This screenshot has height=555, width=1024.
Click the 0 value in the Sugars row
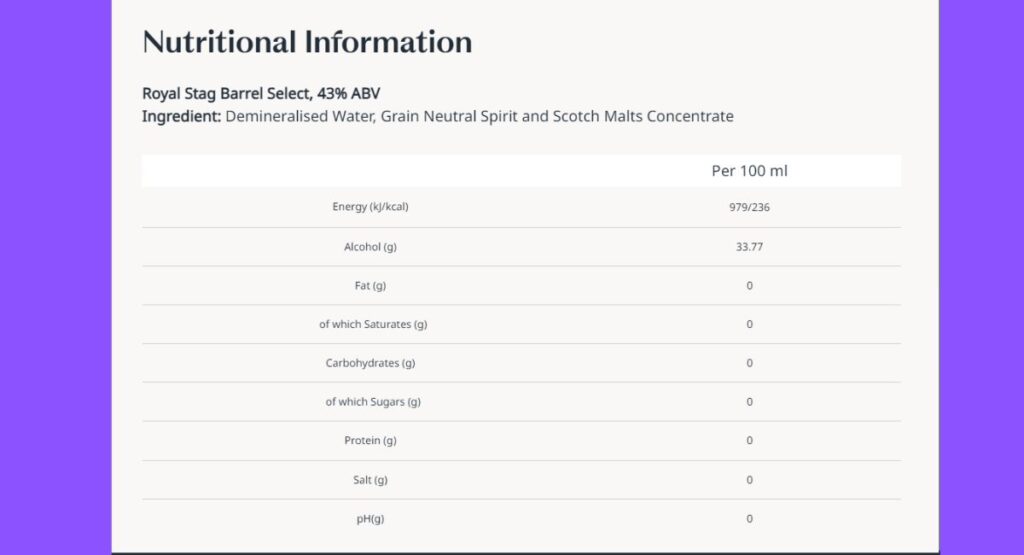point(749,402)
